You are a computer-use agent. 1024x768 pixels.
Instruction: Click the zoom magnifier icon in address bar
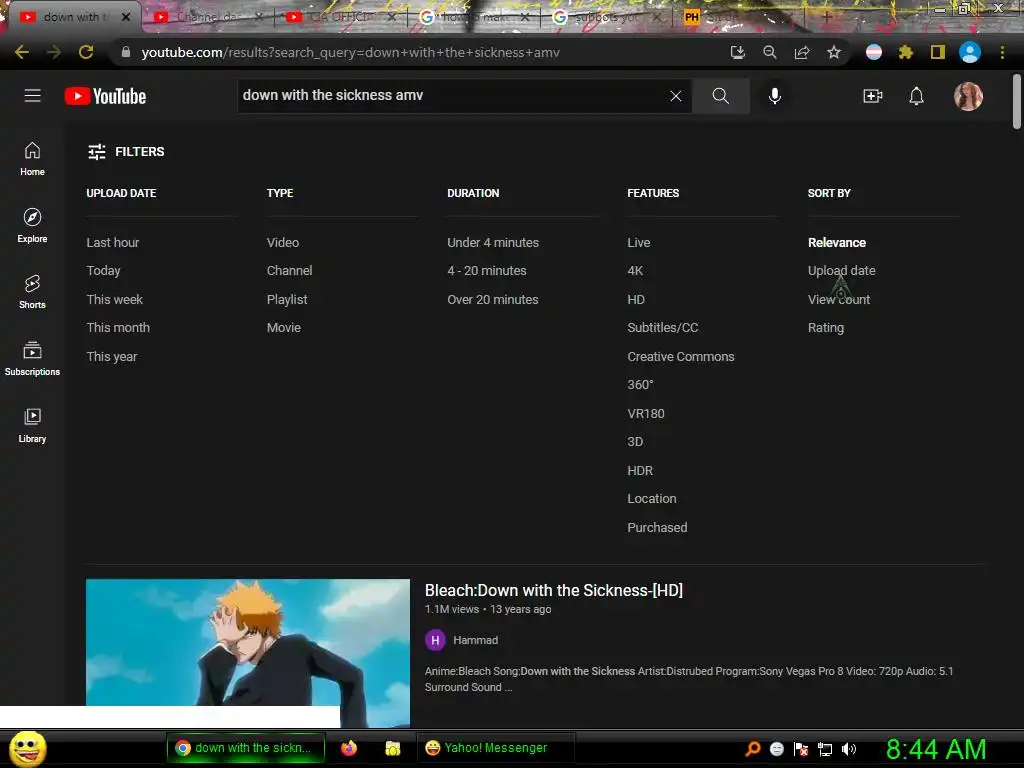[x=769, y=52]
